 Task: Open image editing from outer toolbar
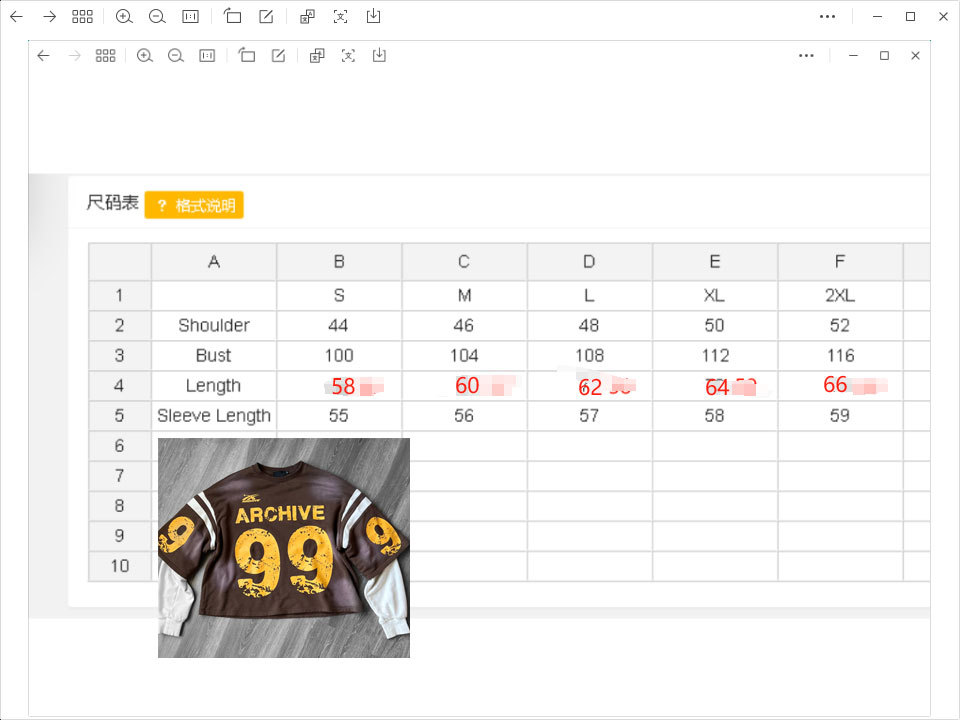(266, 17)
